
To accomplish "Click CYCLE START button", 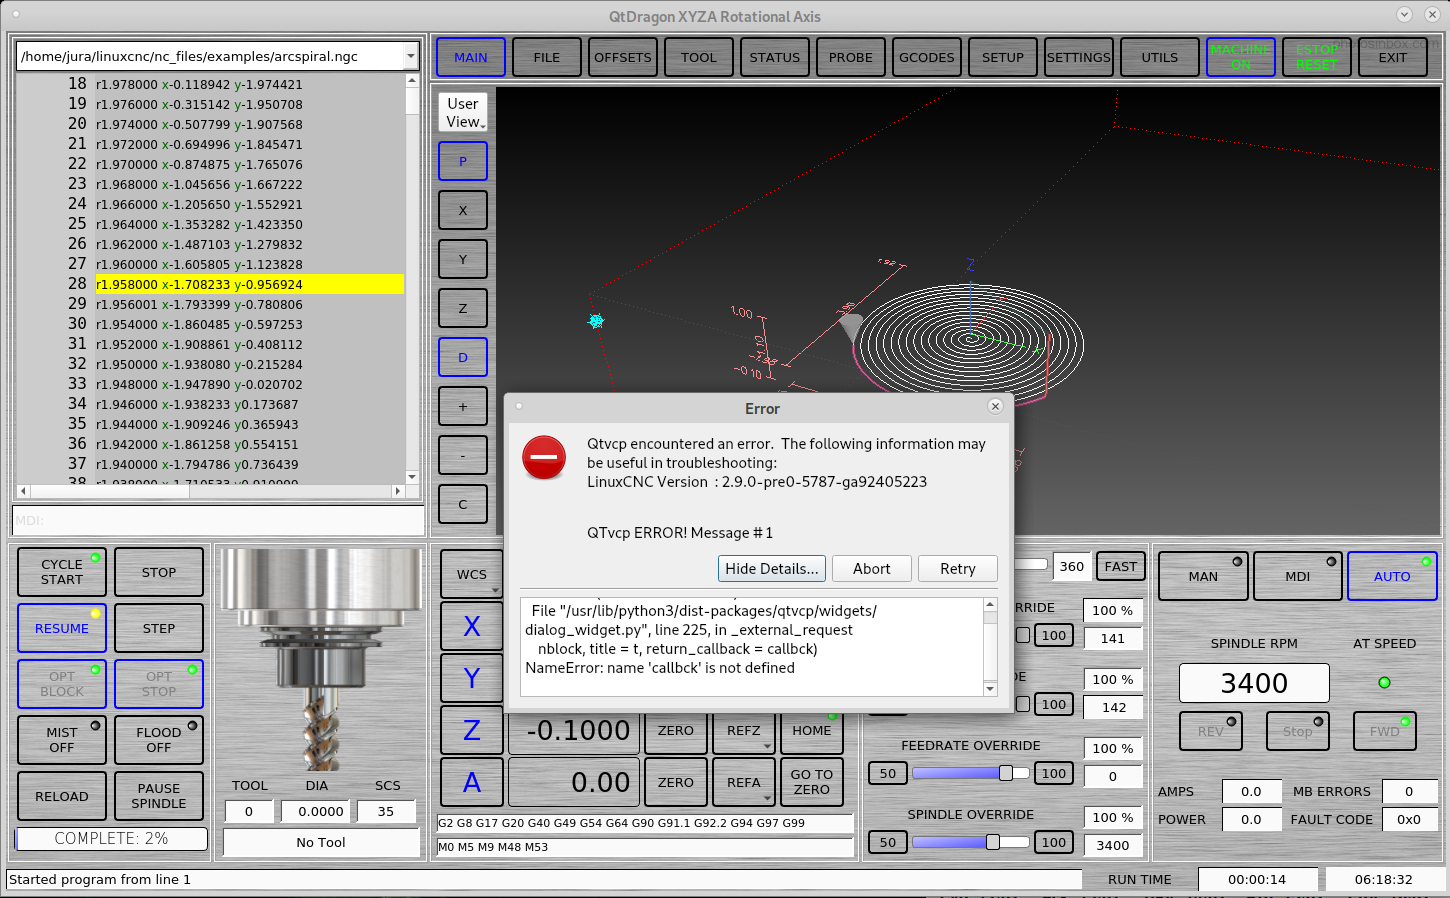I will (62, 572).
